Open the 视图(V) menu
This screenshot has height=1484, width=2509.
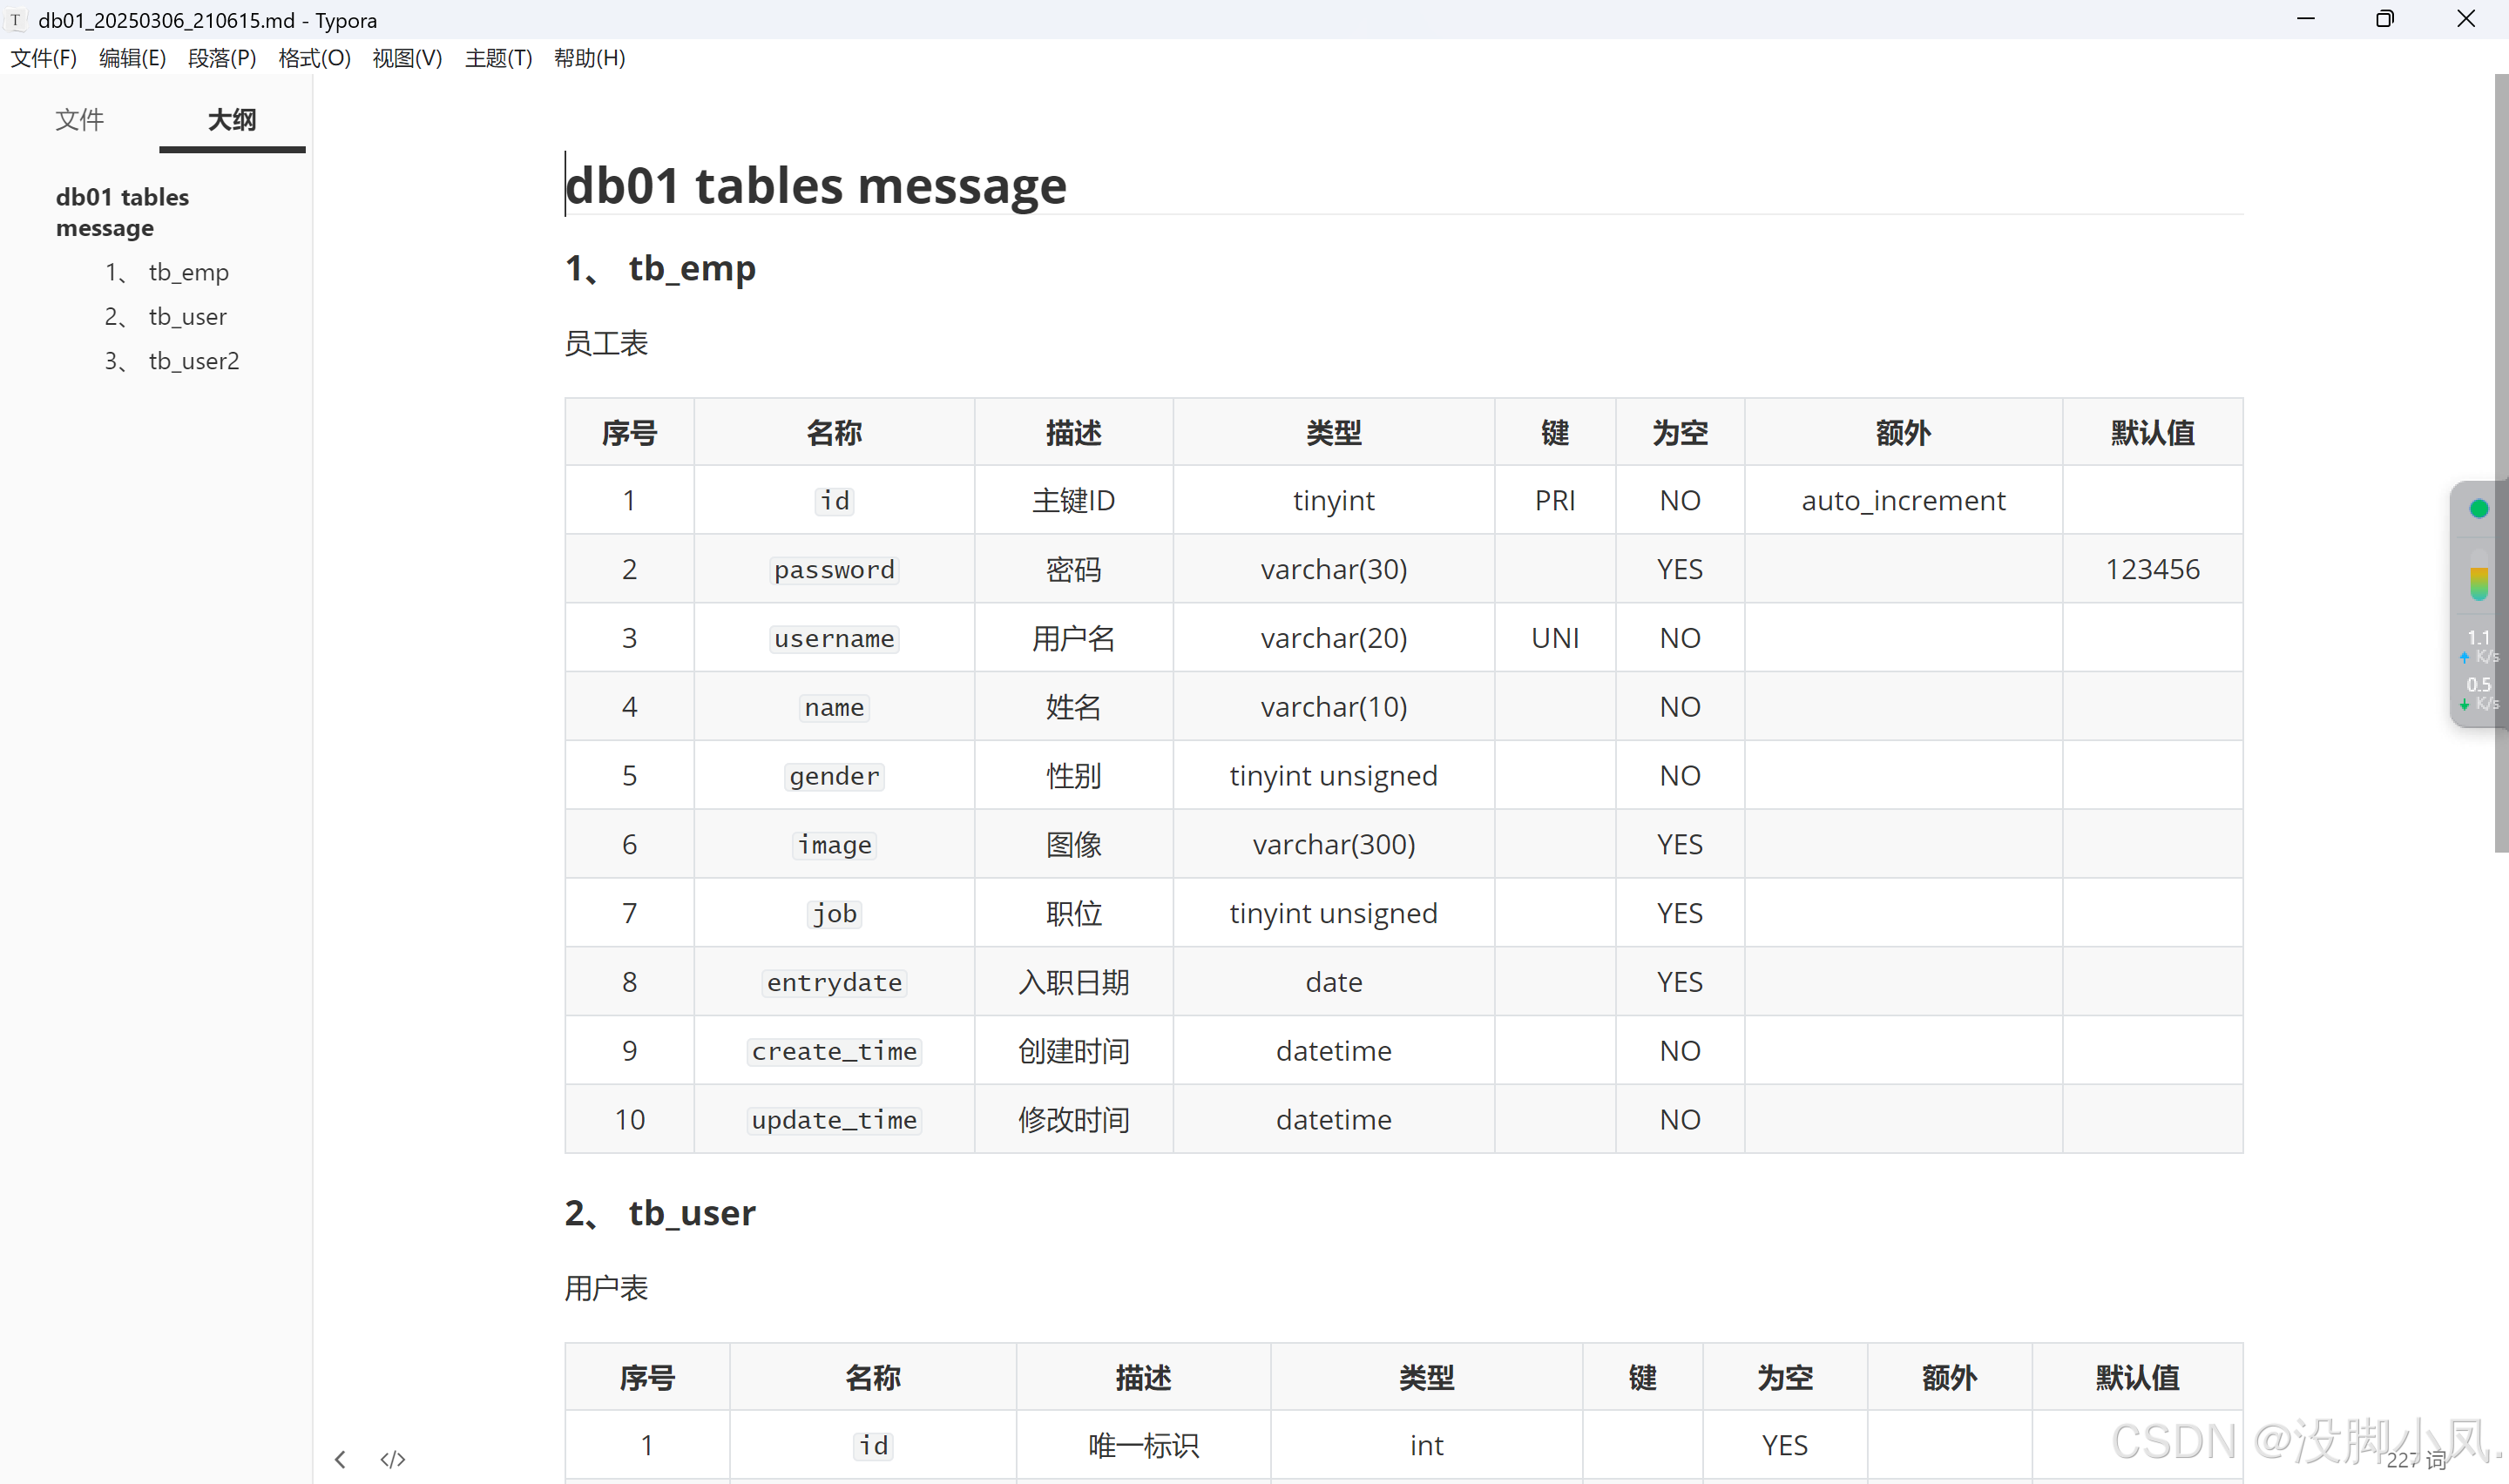pos(406,58)
